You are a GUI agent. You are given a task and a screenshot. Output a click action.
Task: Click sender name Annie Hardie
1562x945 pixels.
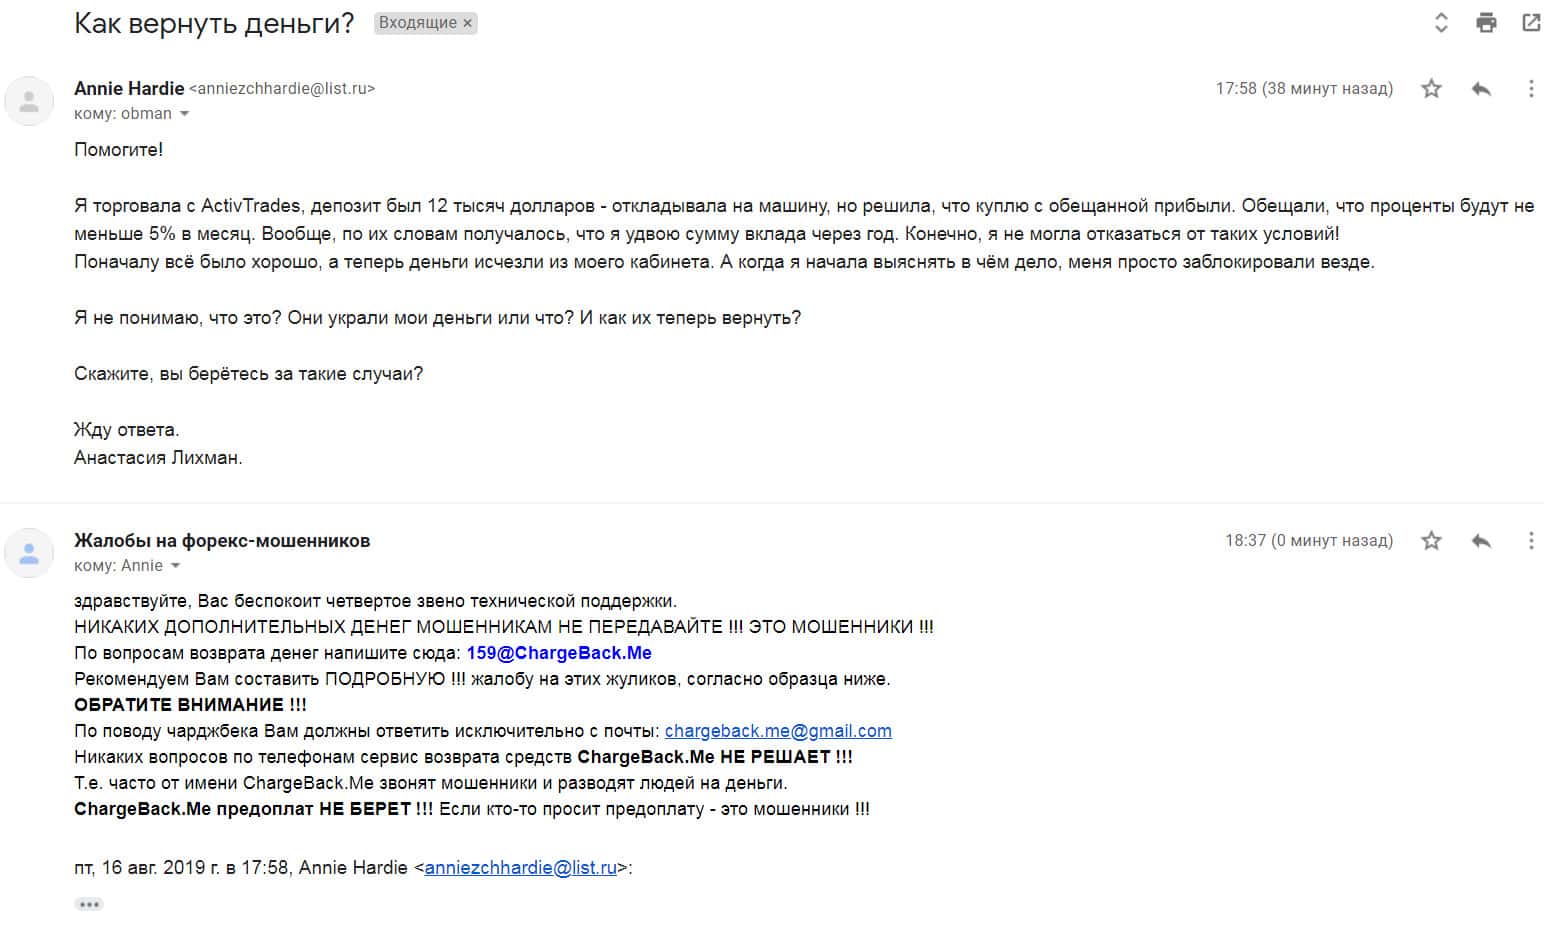pyautogui.click(x=129, y=88)
